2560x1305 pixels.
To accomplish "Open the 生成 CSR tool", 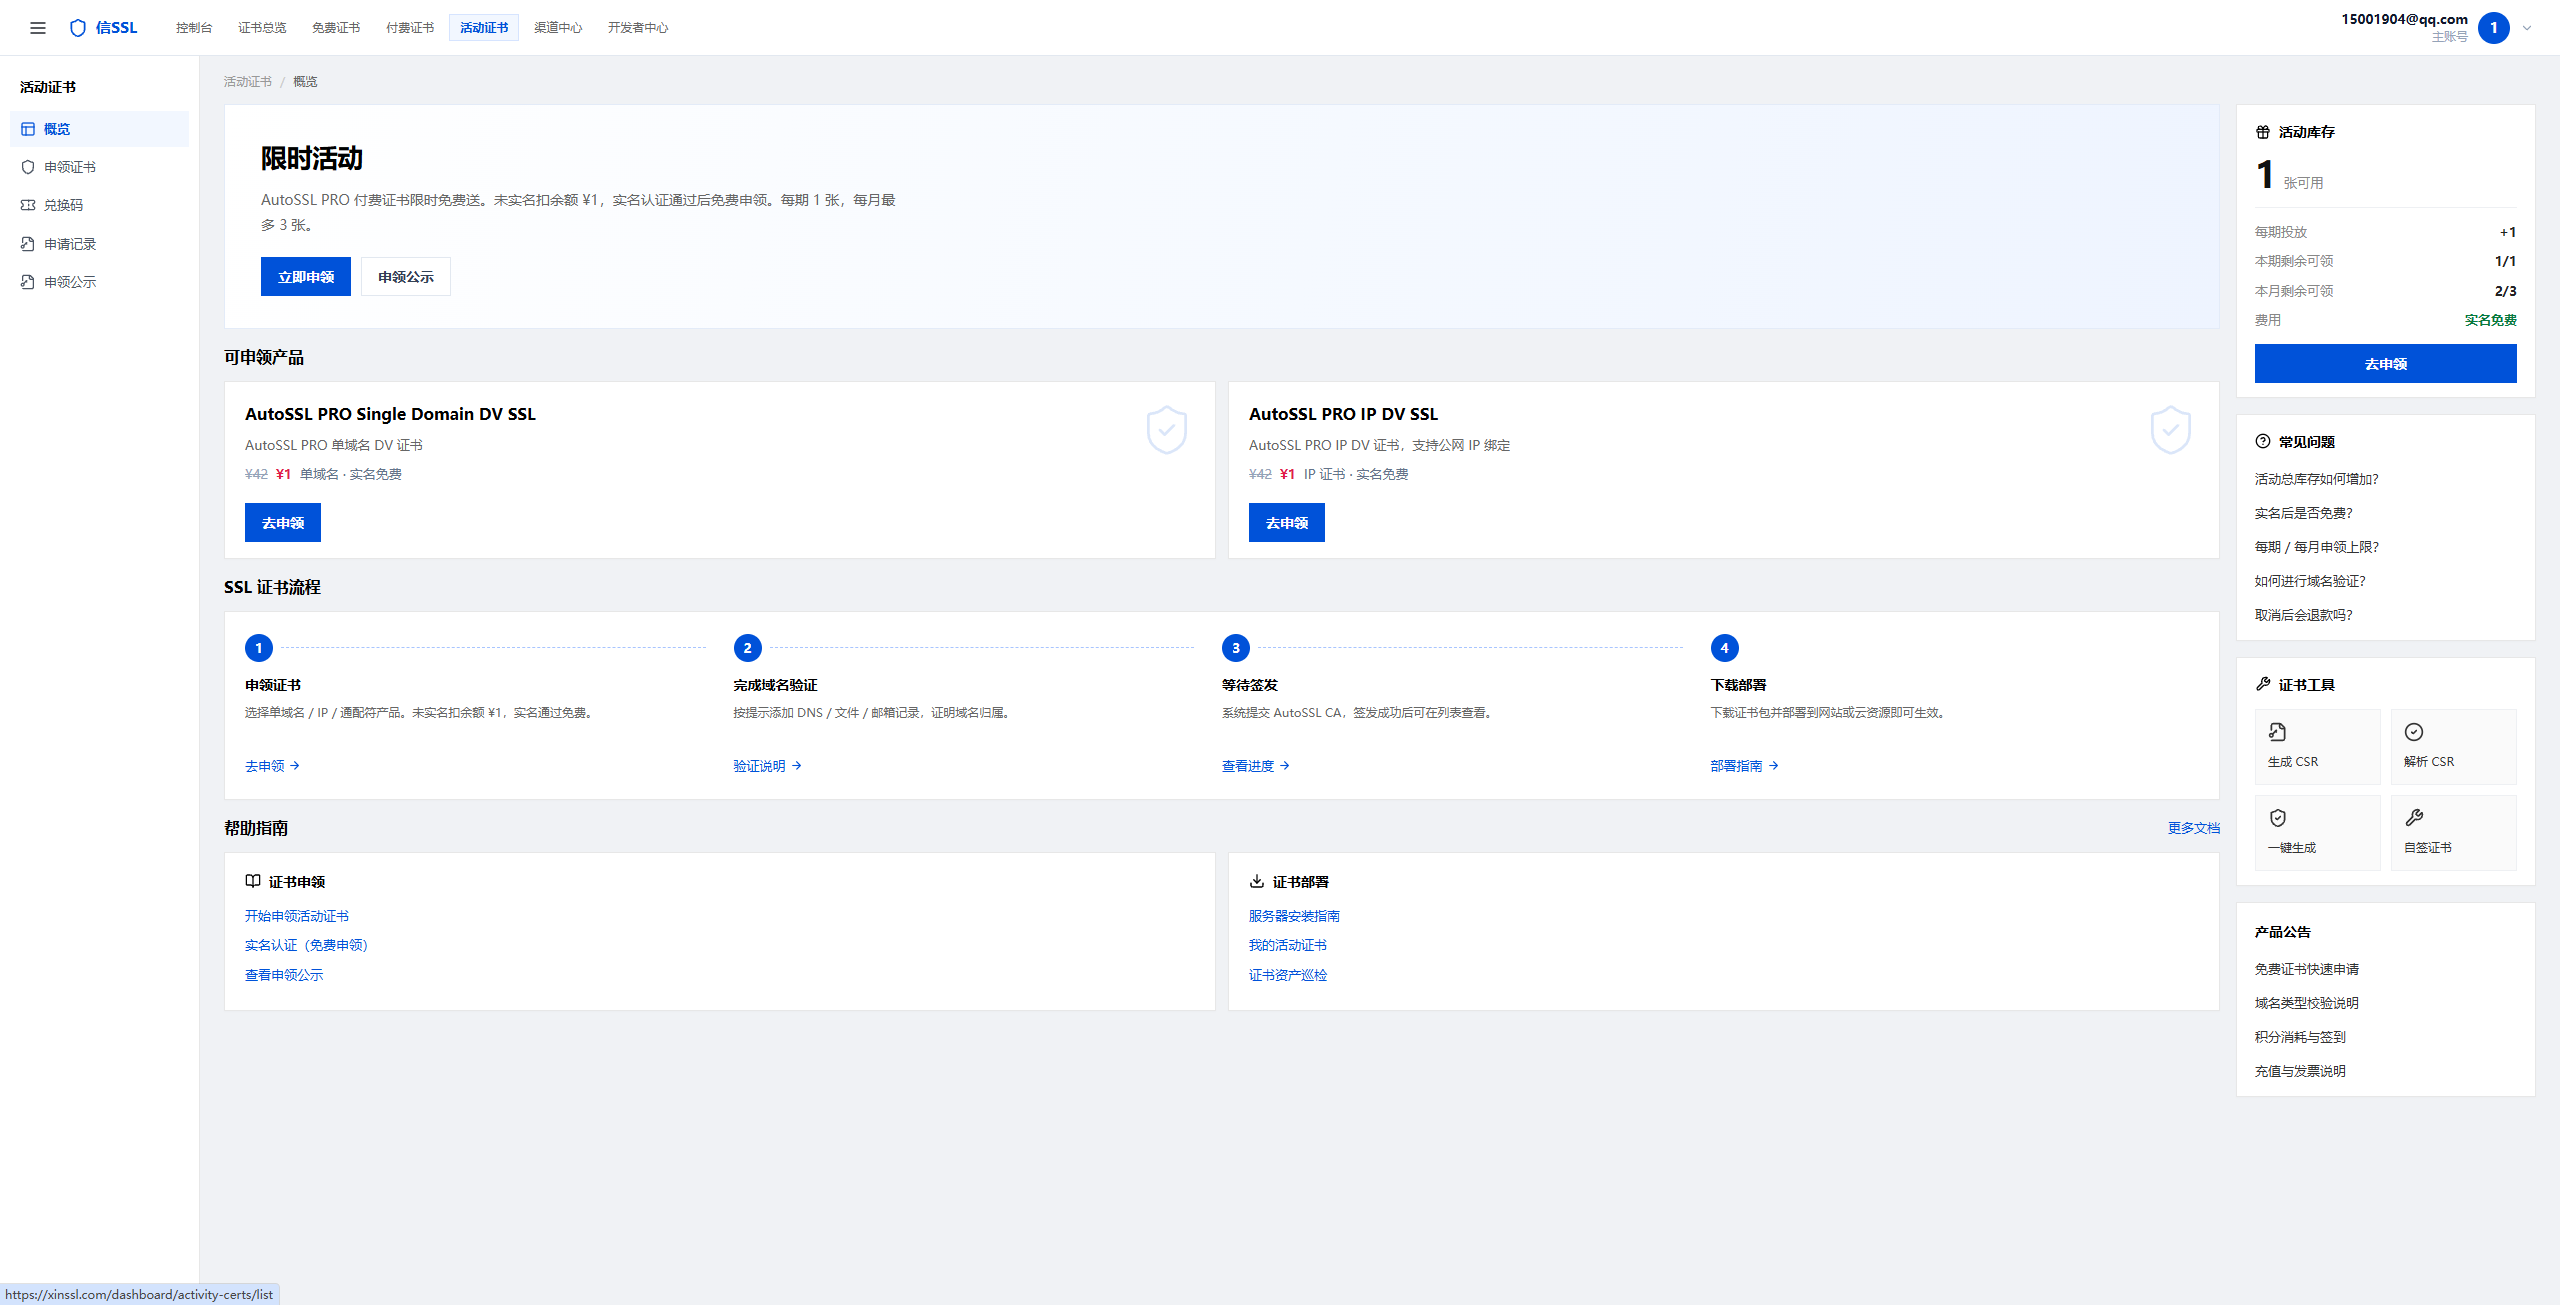I will 2318,747.
